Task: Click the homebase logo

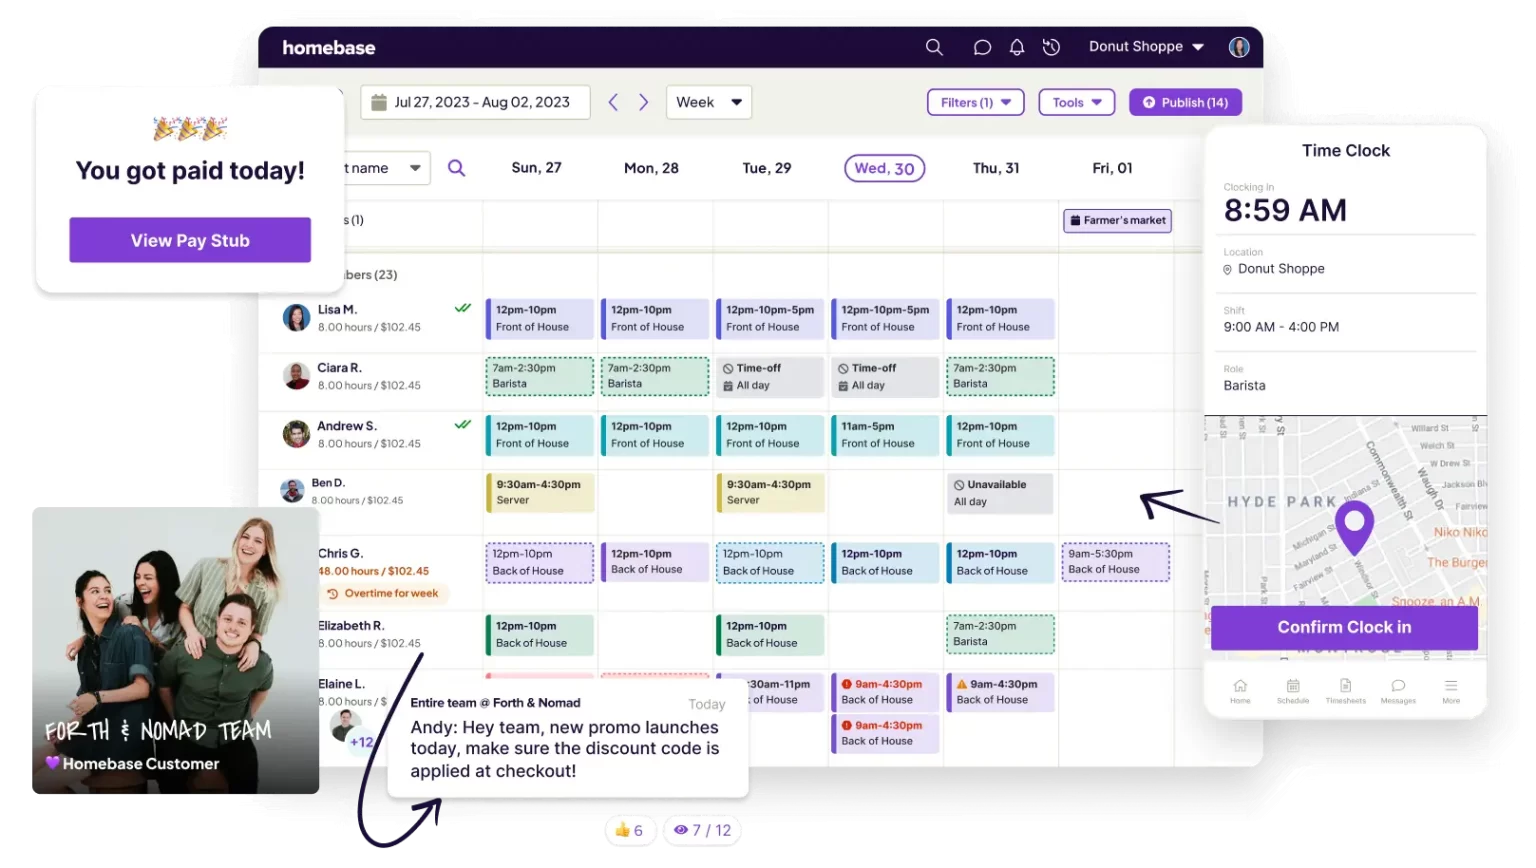Action: tap(329, 47)
